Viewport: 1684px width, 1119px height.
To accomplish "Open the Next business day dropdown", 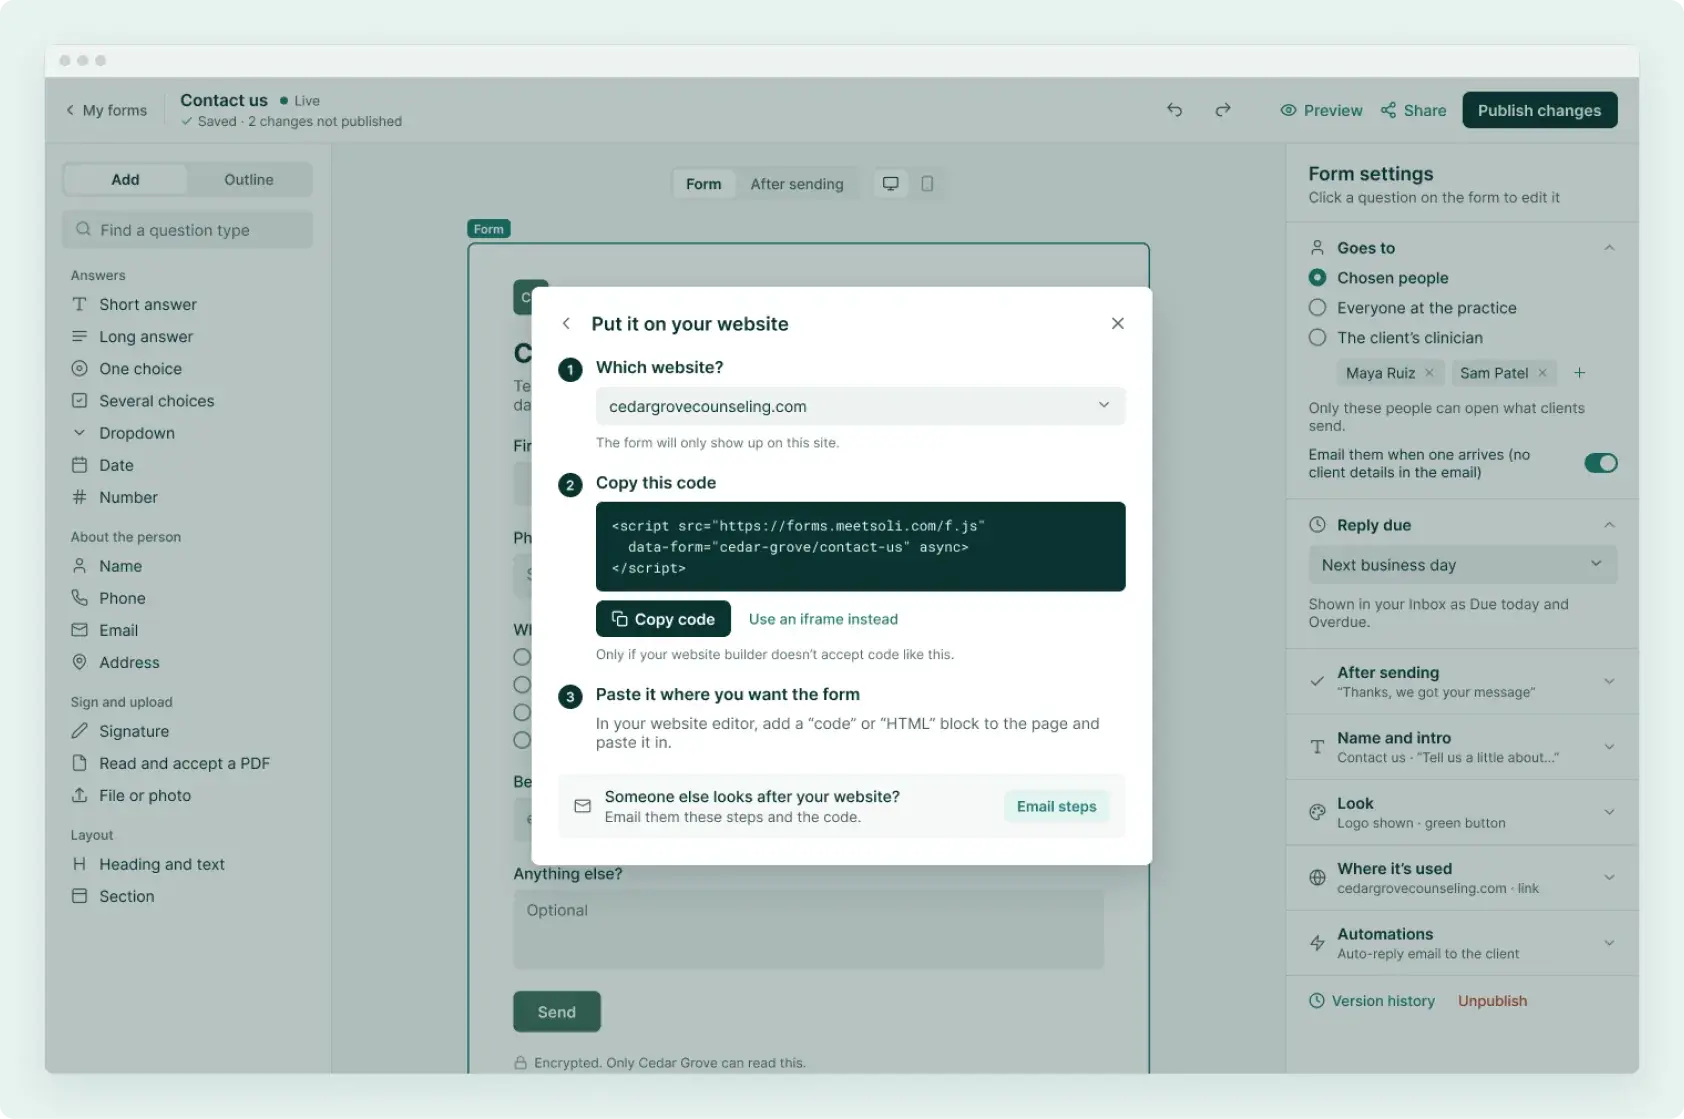I will (x=1462, y=565).
